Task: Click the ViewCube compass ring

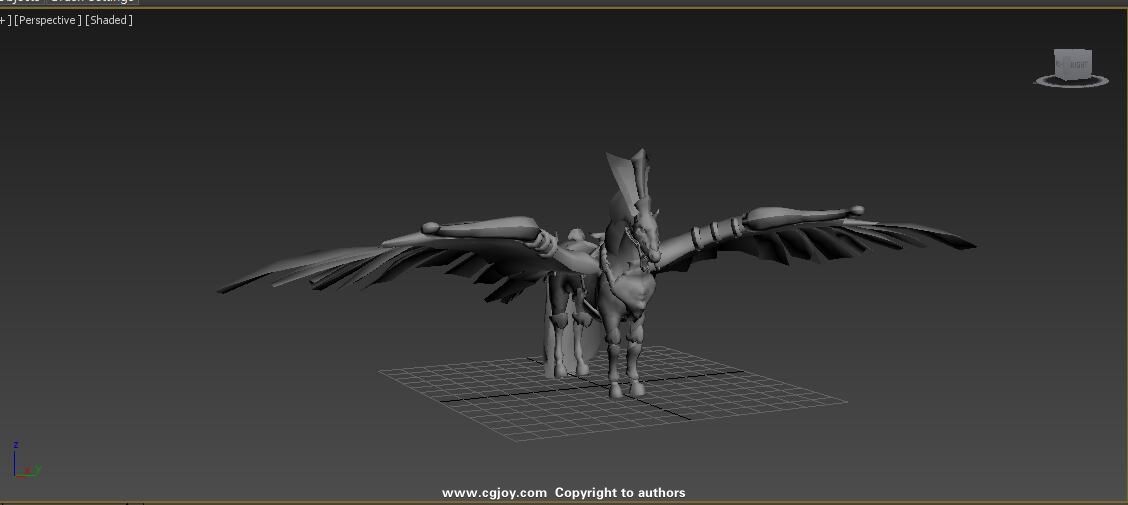Action: (x=1070, y=83)
